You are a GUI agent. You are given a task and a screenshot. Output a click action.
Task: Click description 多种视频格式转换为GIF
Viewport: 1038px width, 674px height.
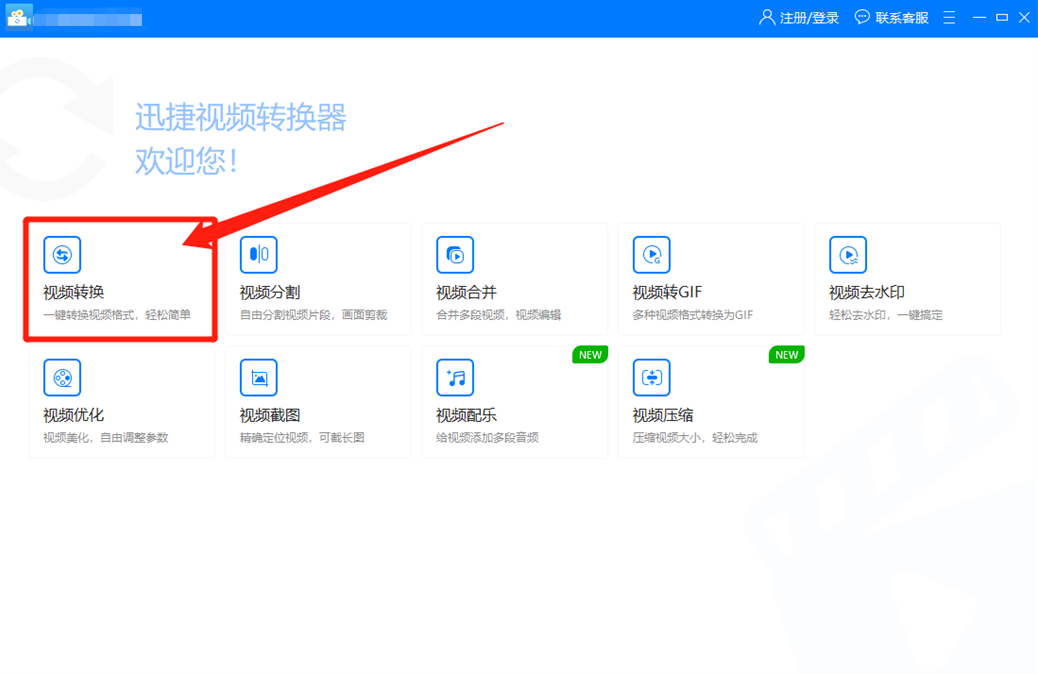(693, 315)
